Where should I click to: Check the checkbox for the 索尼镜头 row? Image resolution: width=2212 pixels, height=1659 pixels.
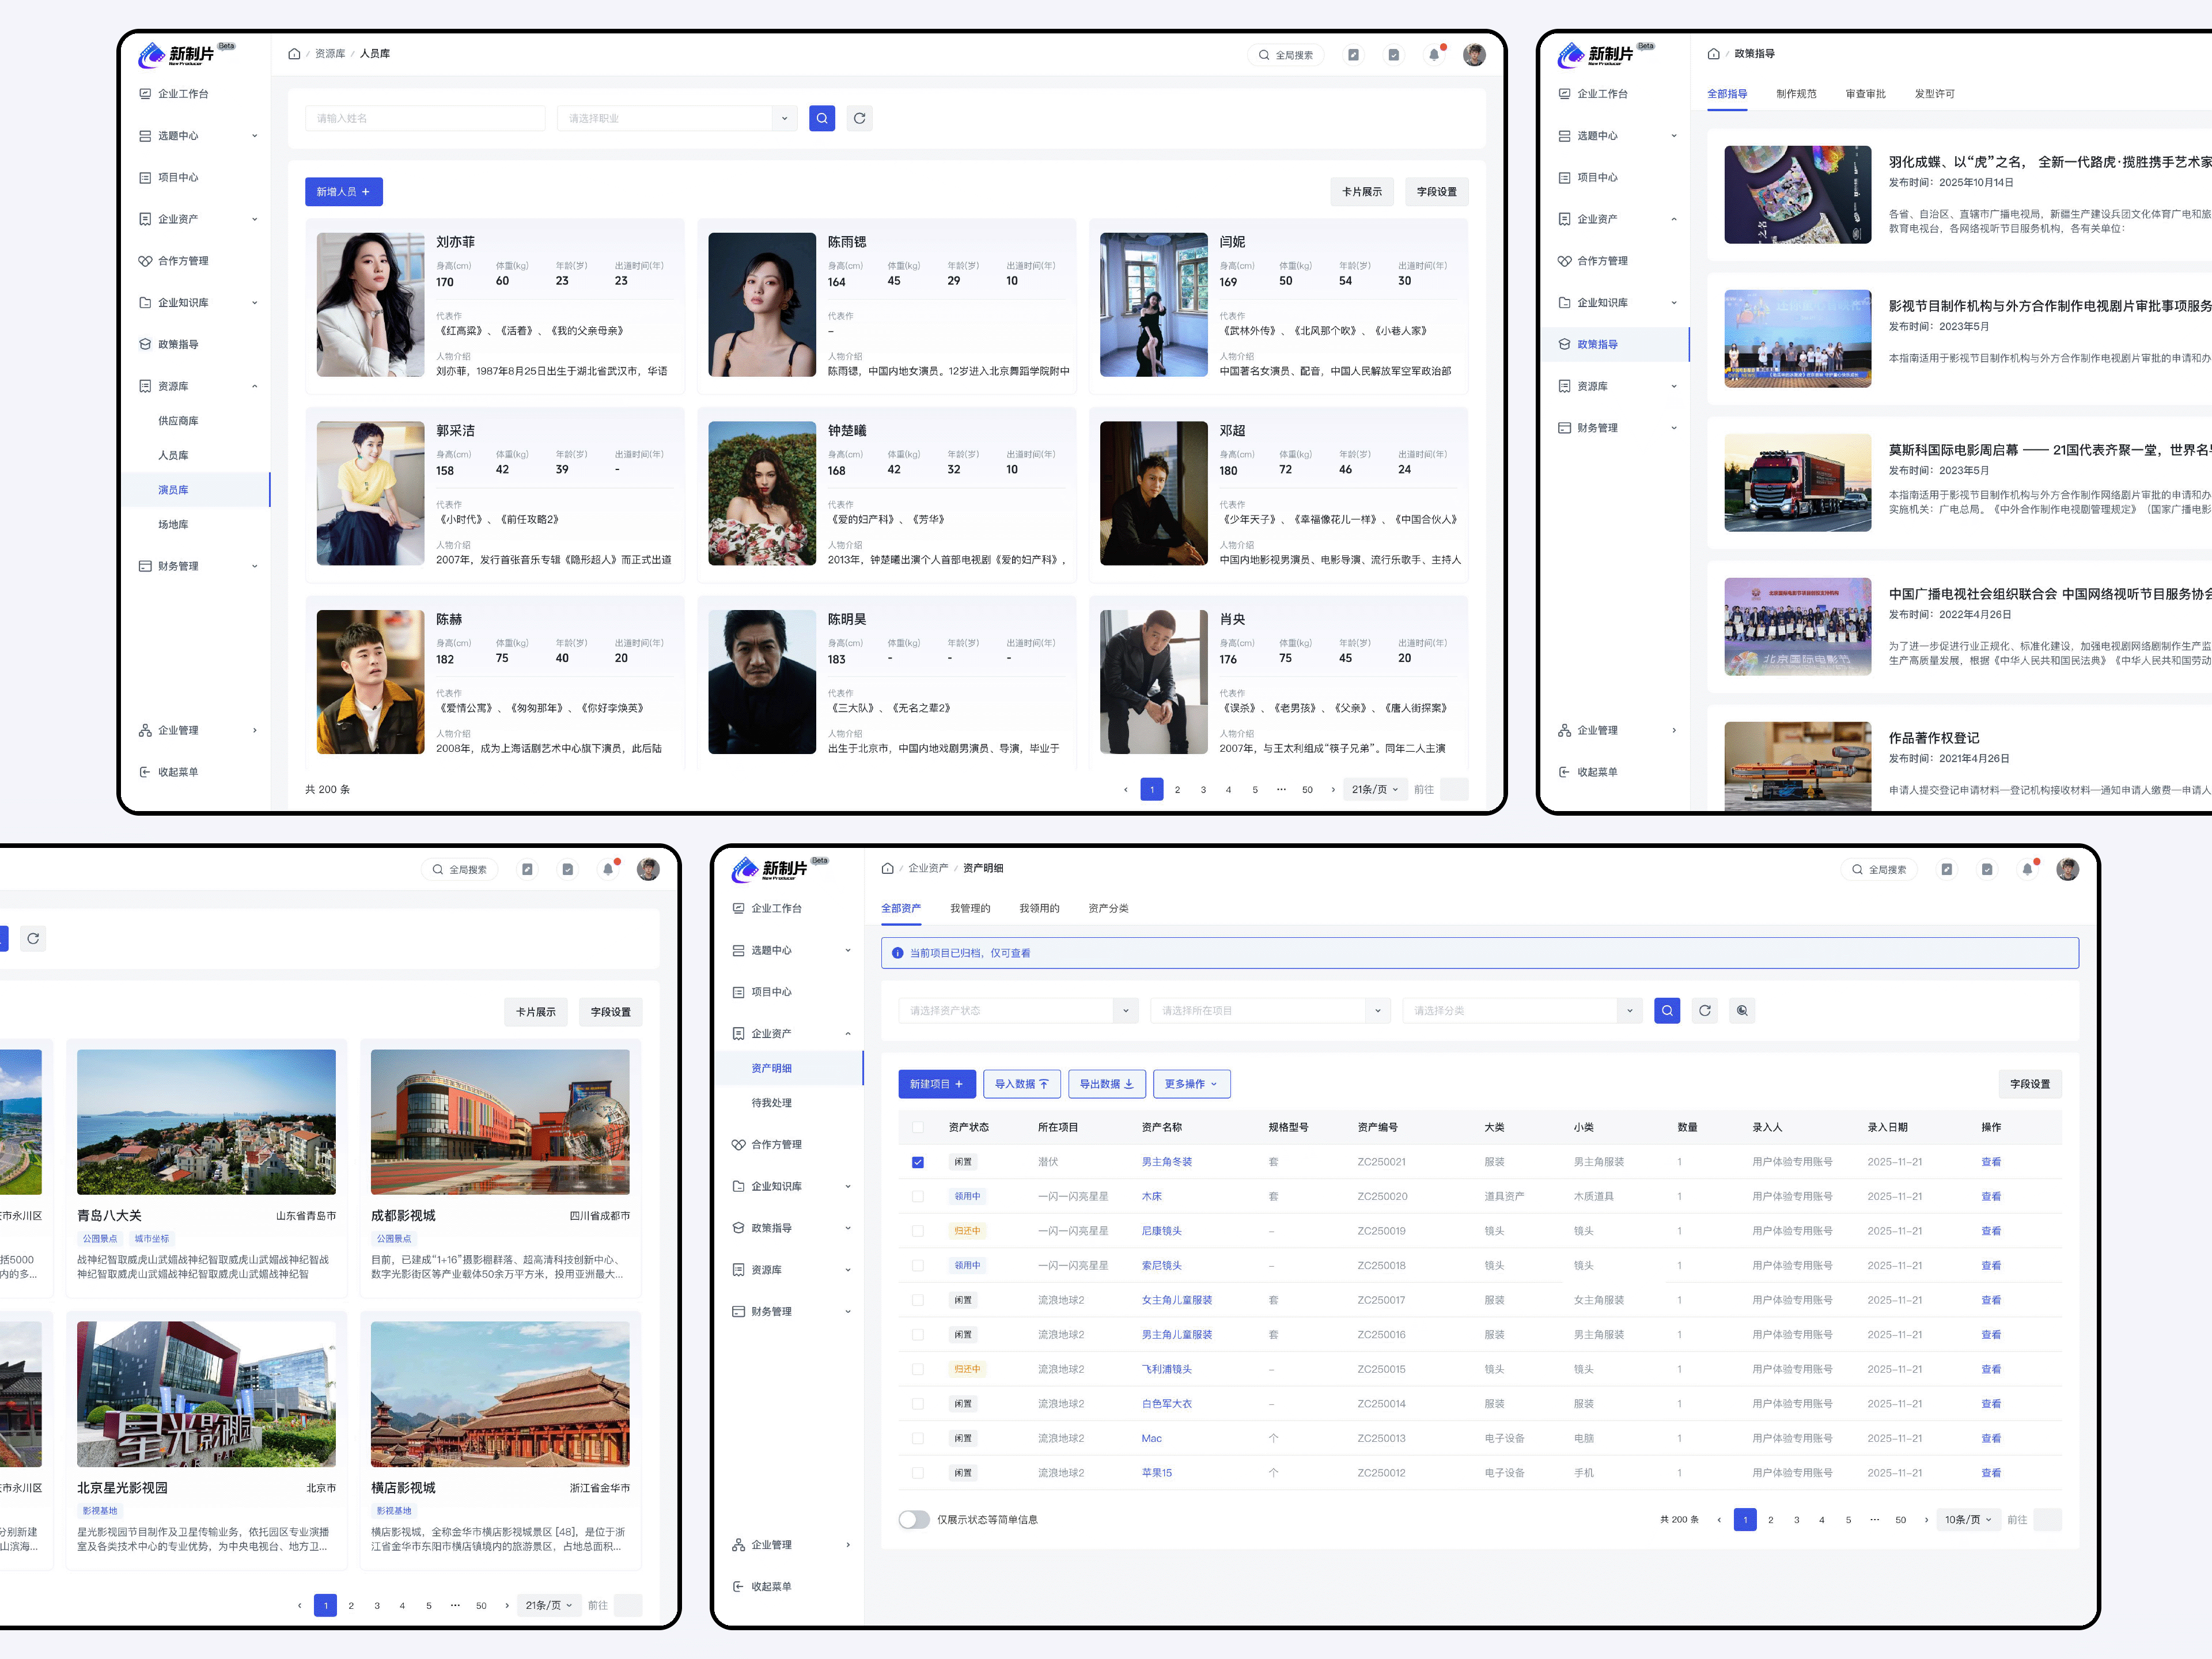tap(917, 1265)
